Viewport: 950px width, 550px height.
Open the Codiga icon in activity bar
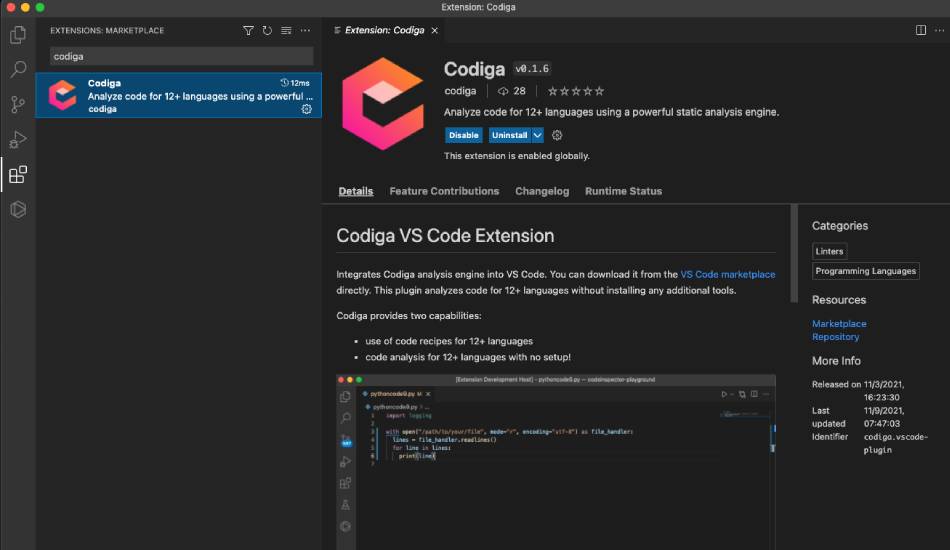[18, 210]
